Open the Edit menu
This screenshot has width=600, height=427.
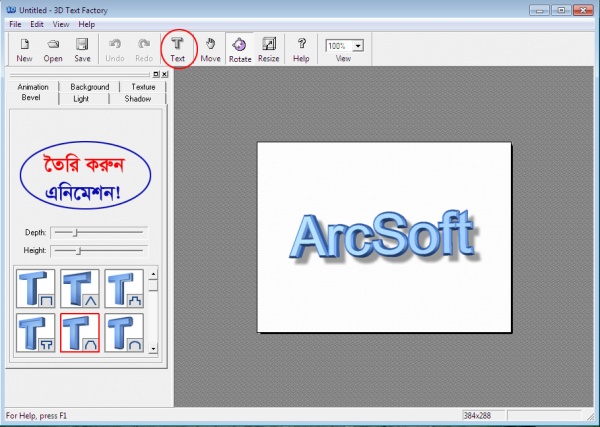(37, 24)
